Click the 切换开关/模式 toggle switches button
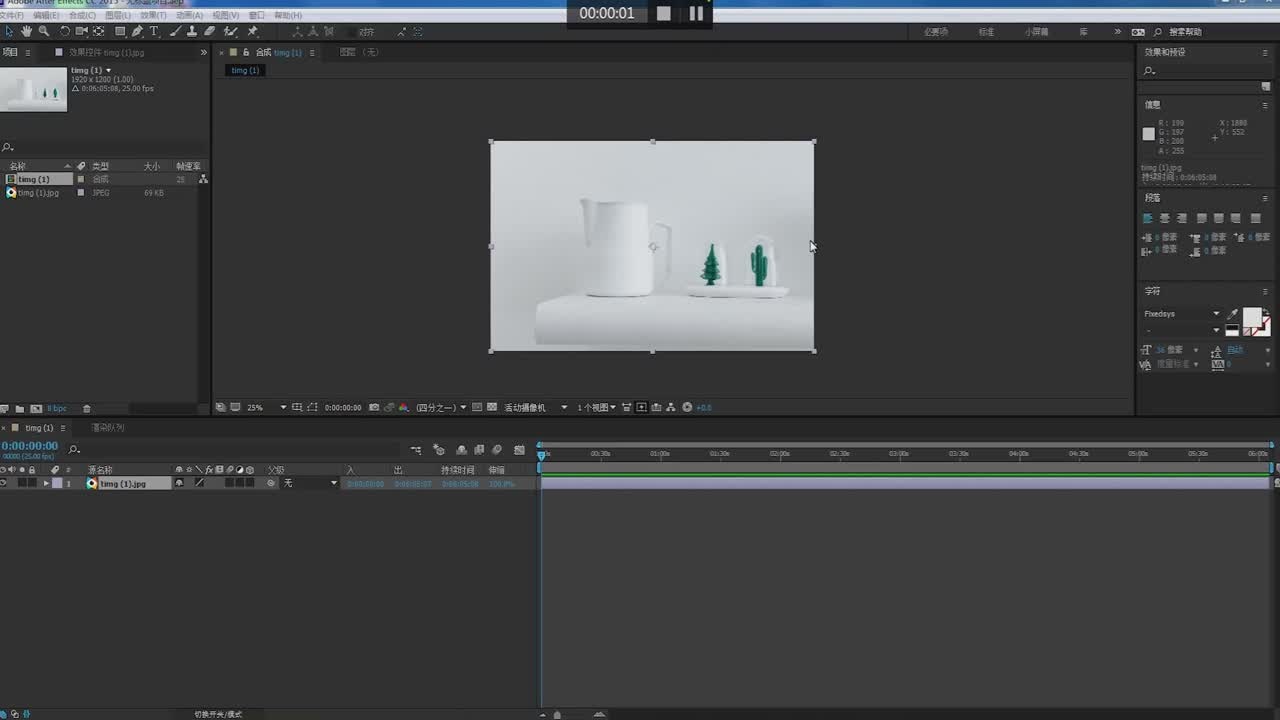The height and width of the screenshot is (720, 1280). coord(218,714)
